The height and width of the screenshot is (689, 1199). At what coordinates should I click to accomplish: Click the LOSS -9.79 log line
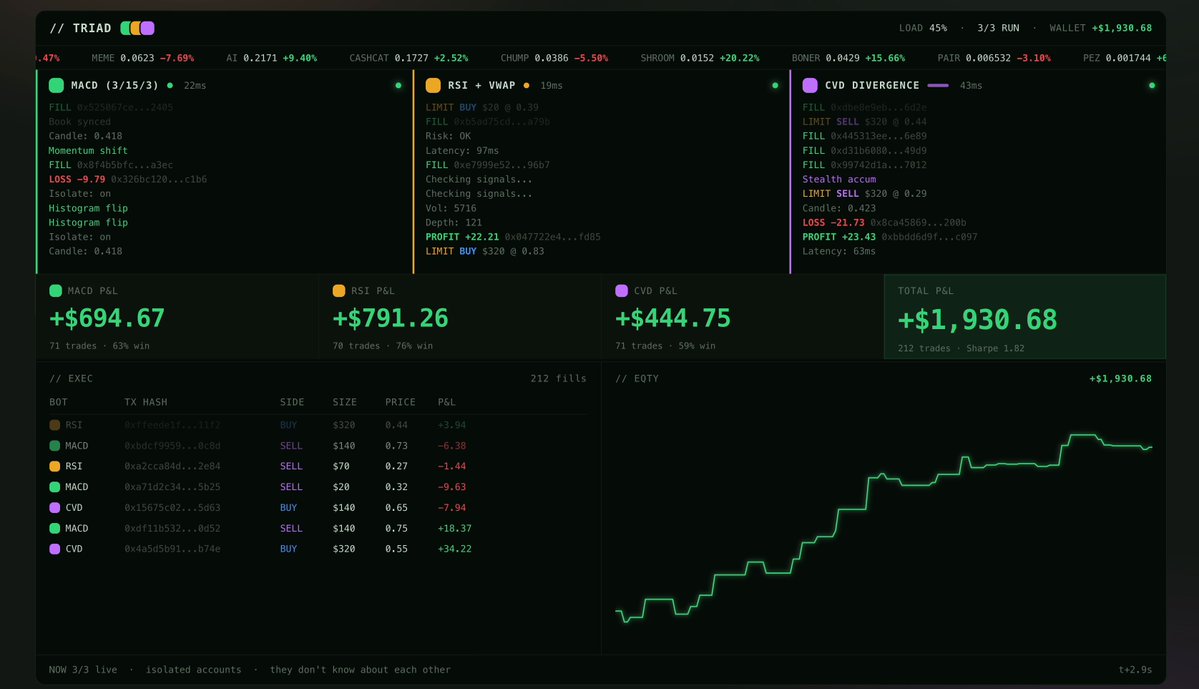128,180
